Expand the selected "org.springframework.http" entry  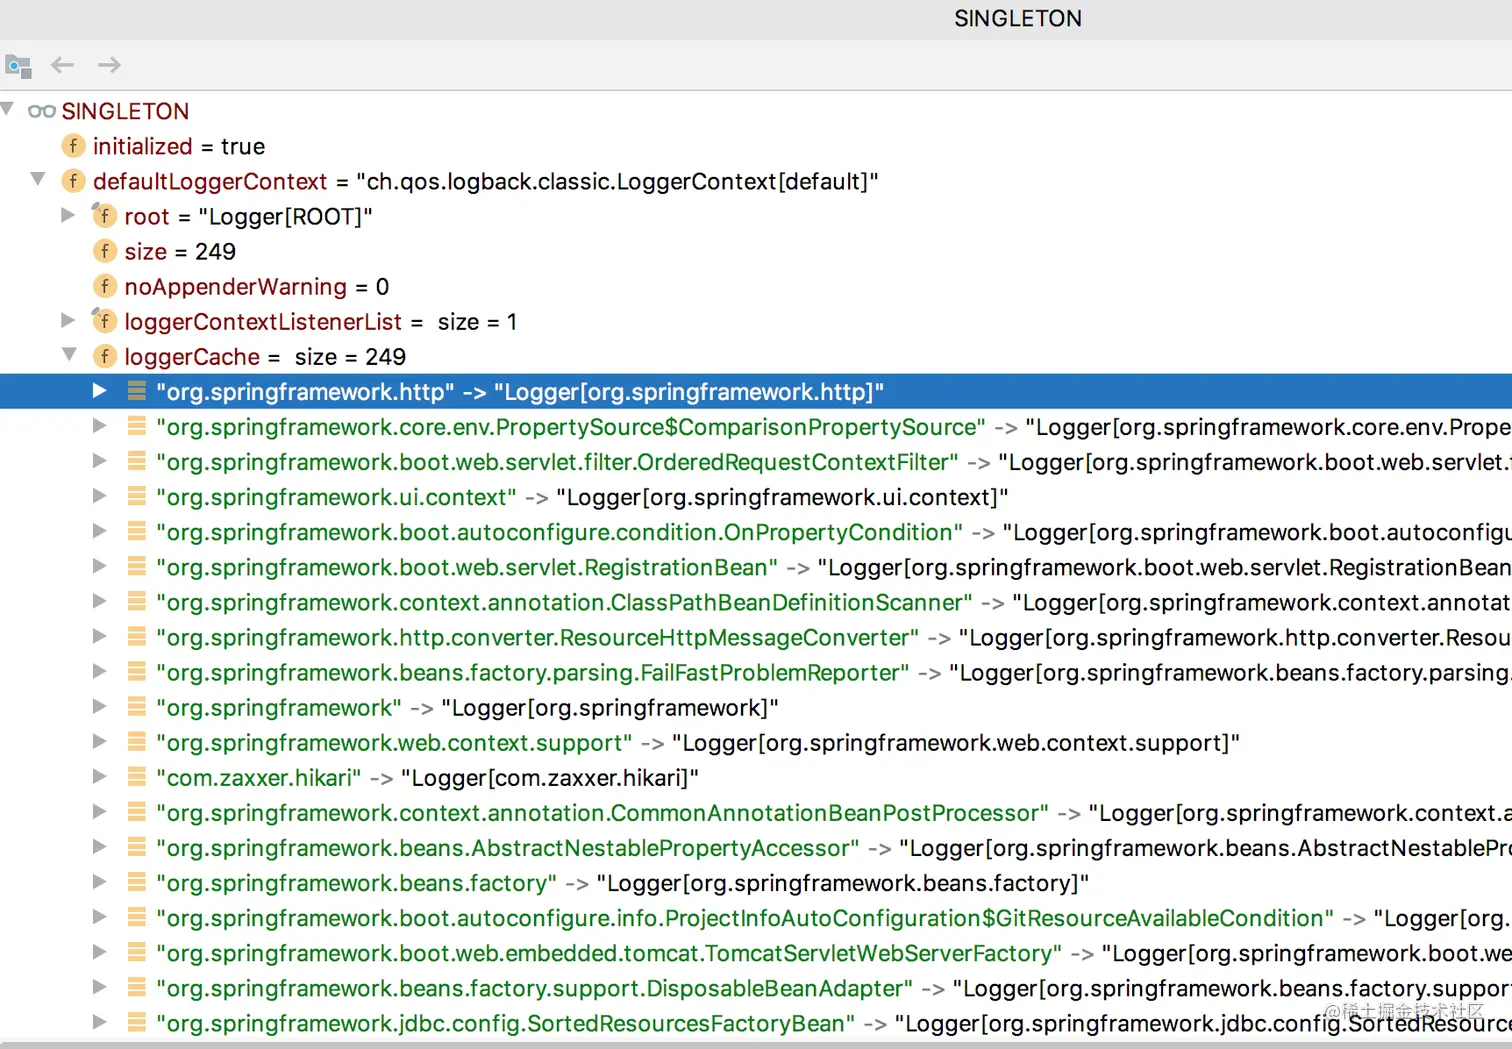point(99,390)
